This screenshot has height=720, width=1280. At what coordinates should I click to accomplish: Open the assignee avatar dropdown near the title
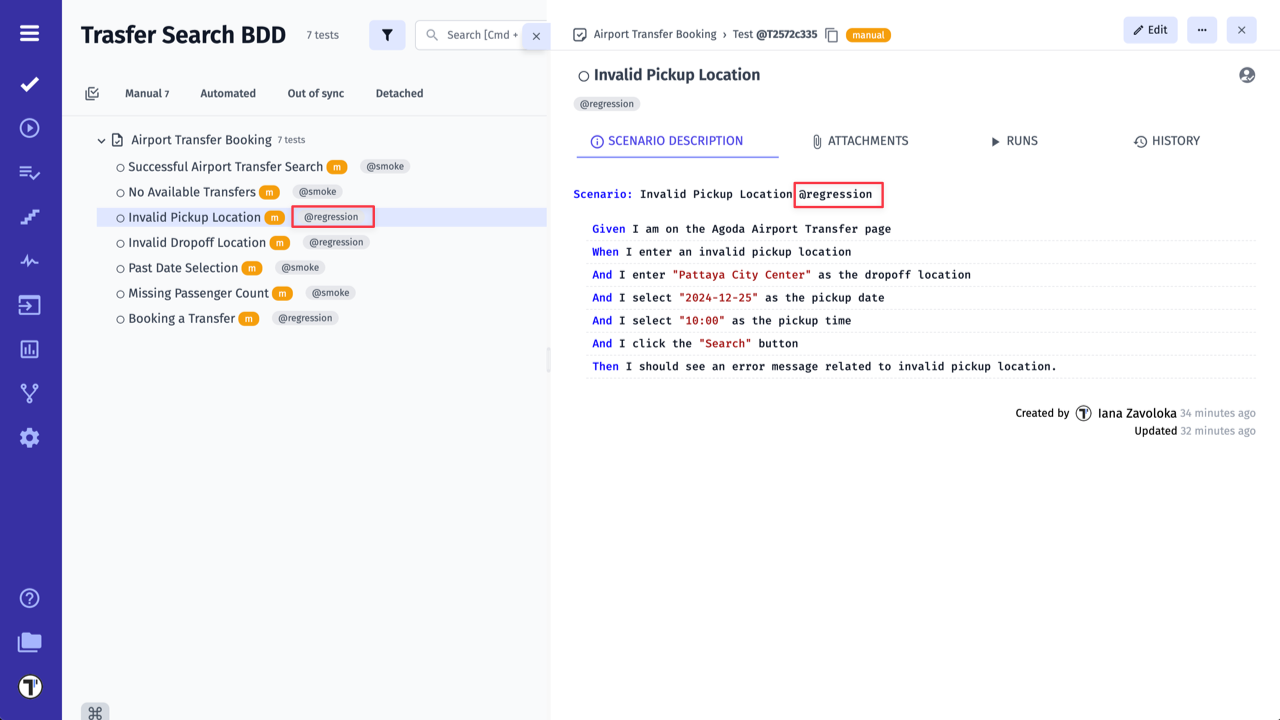[1247, 74]
